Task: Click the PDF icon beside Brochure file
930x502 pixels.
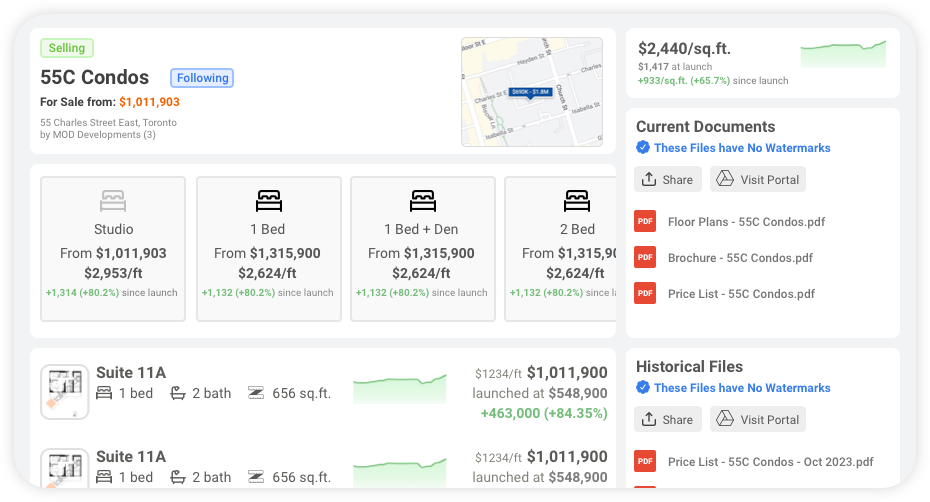Action: 645,258
